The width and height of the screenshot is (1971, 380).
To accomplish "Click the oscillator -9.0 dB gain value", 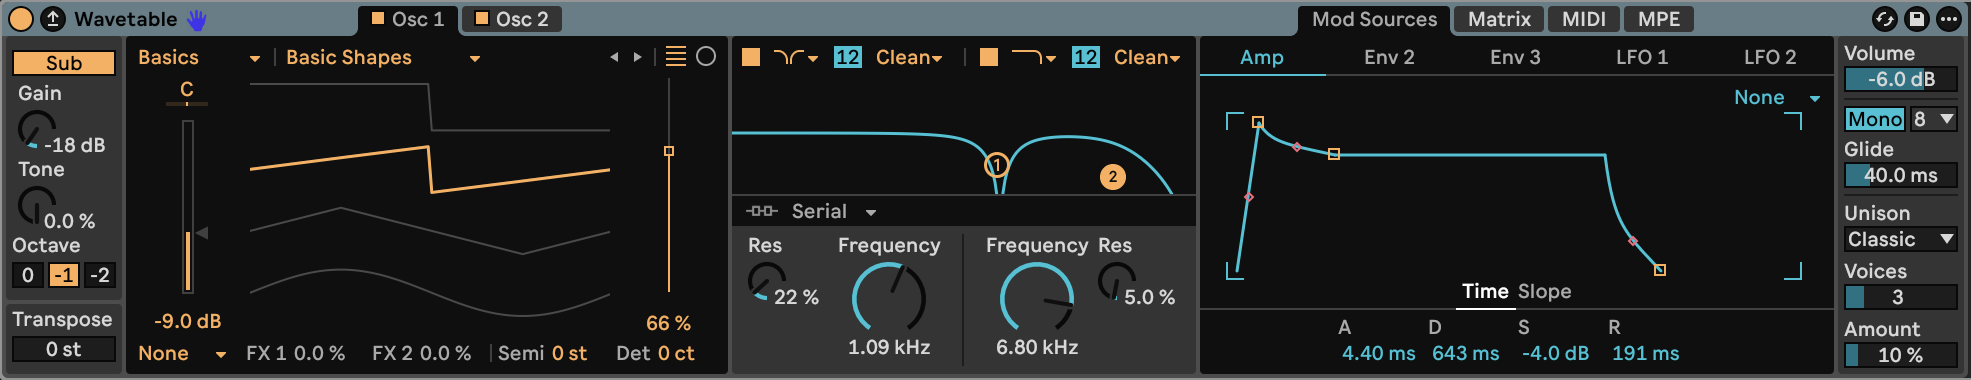I will click(x=187, y=322).
